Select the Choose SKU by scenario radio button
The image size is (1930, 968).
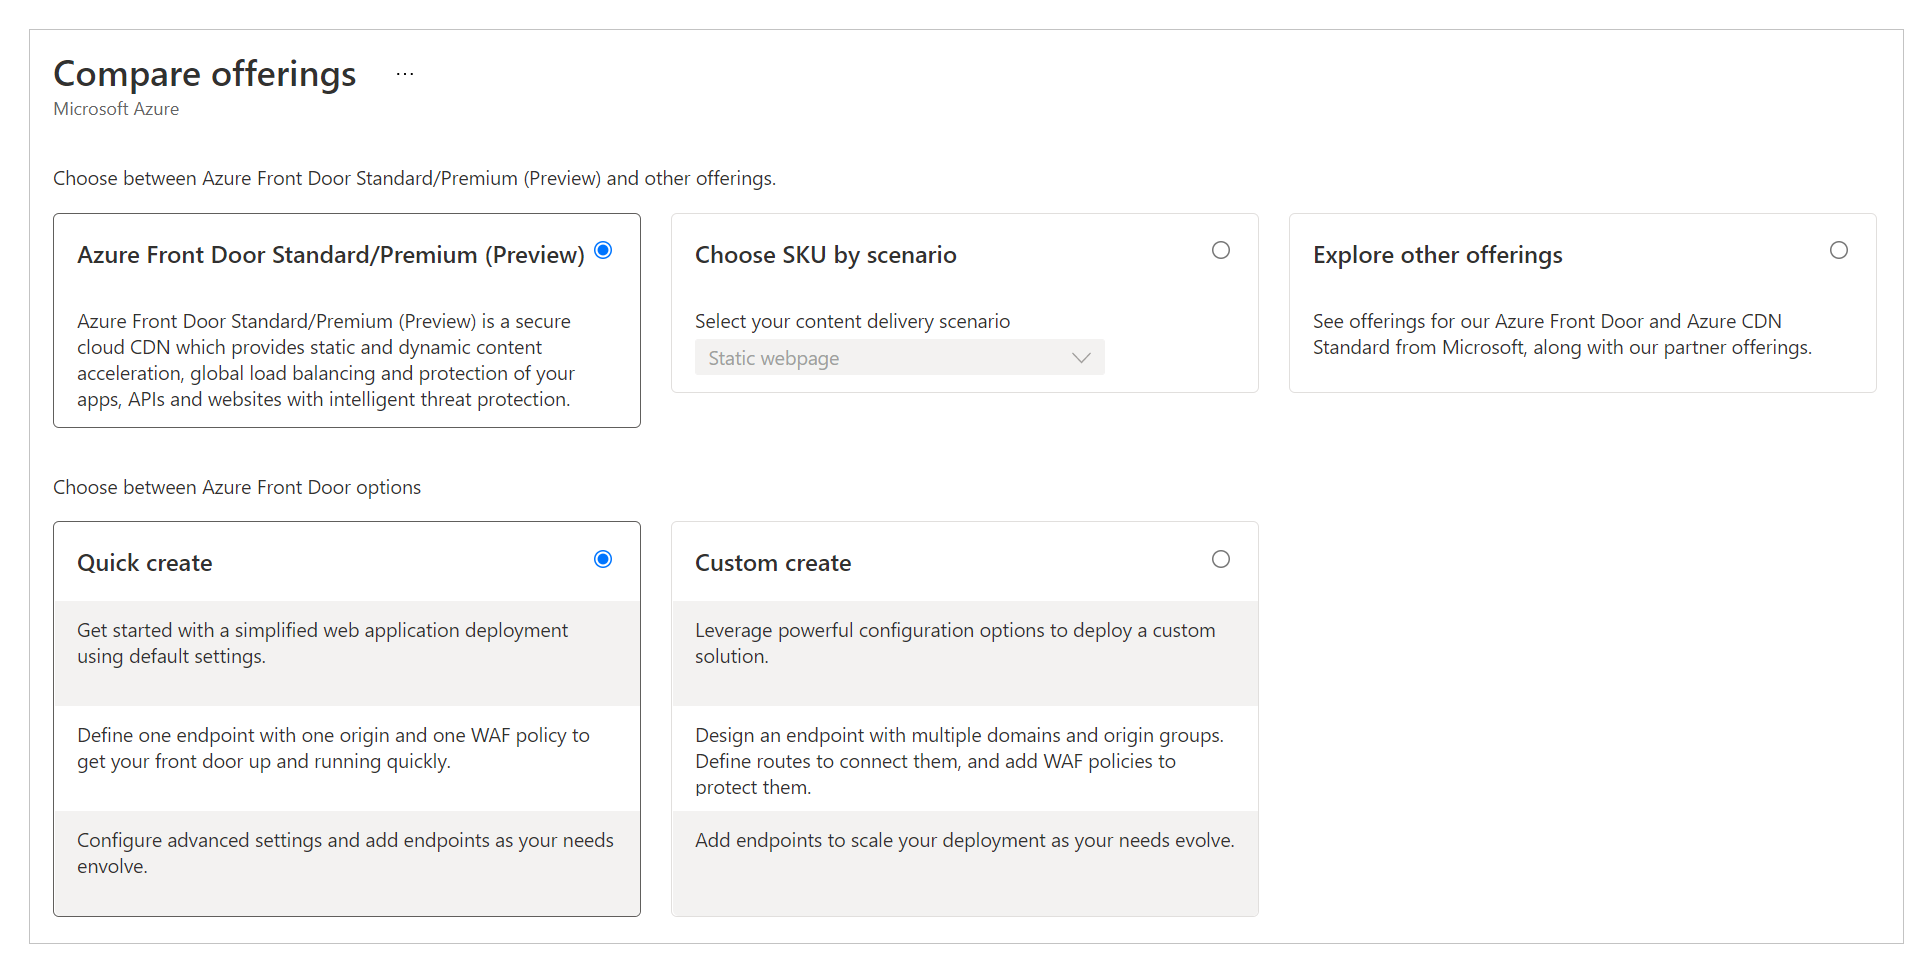(x=1221, y=250)
